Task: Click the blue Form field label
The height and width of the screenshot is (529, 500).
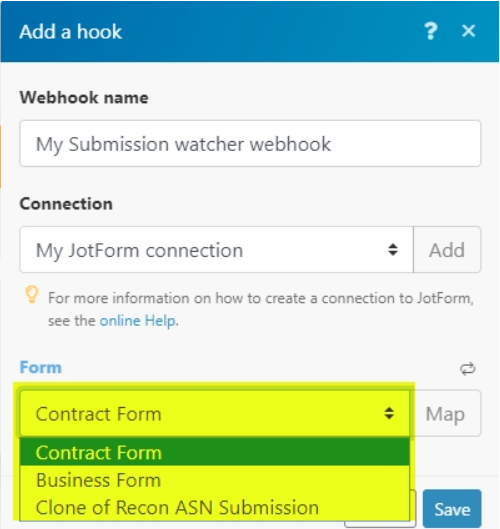Action: 41,367
